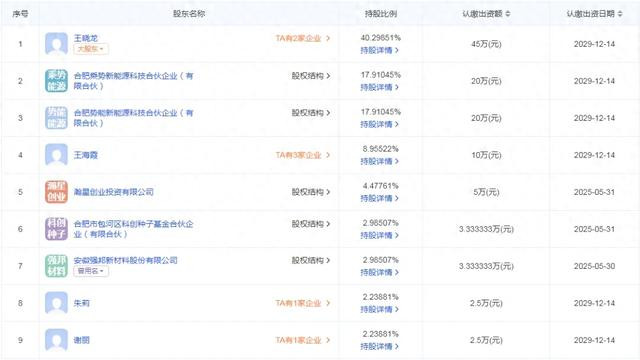The image size is (640, 360).
Task: Click TA有3家企业 link for 王海霞
Action: 302,155
